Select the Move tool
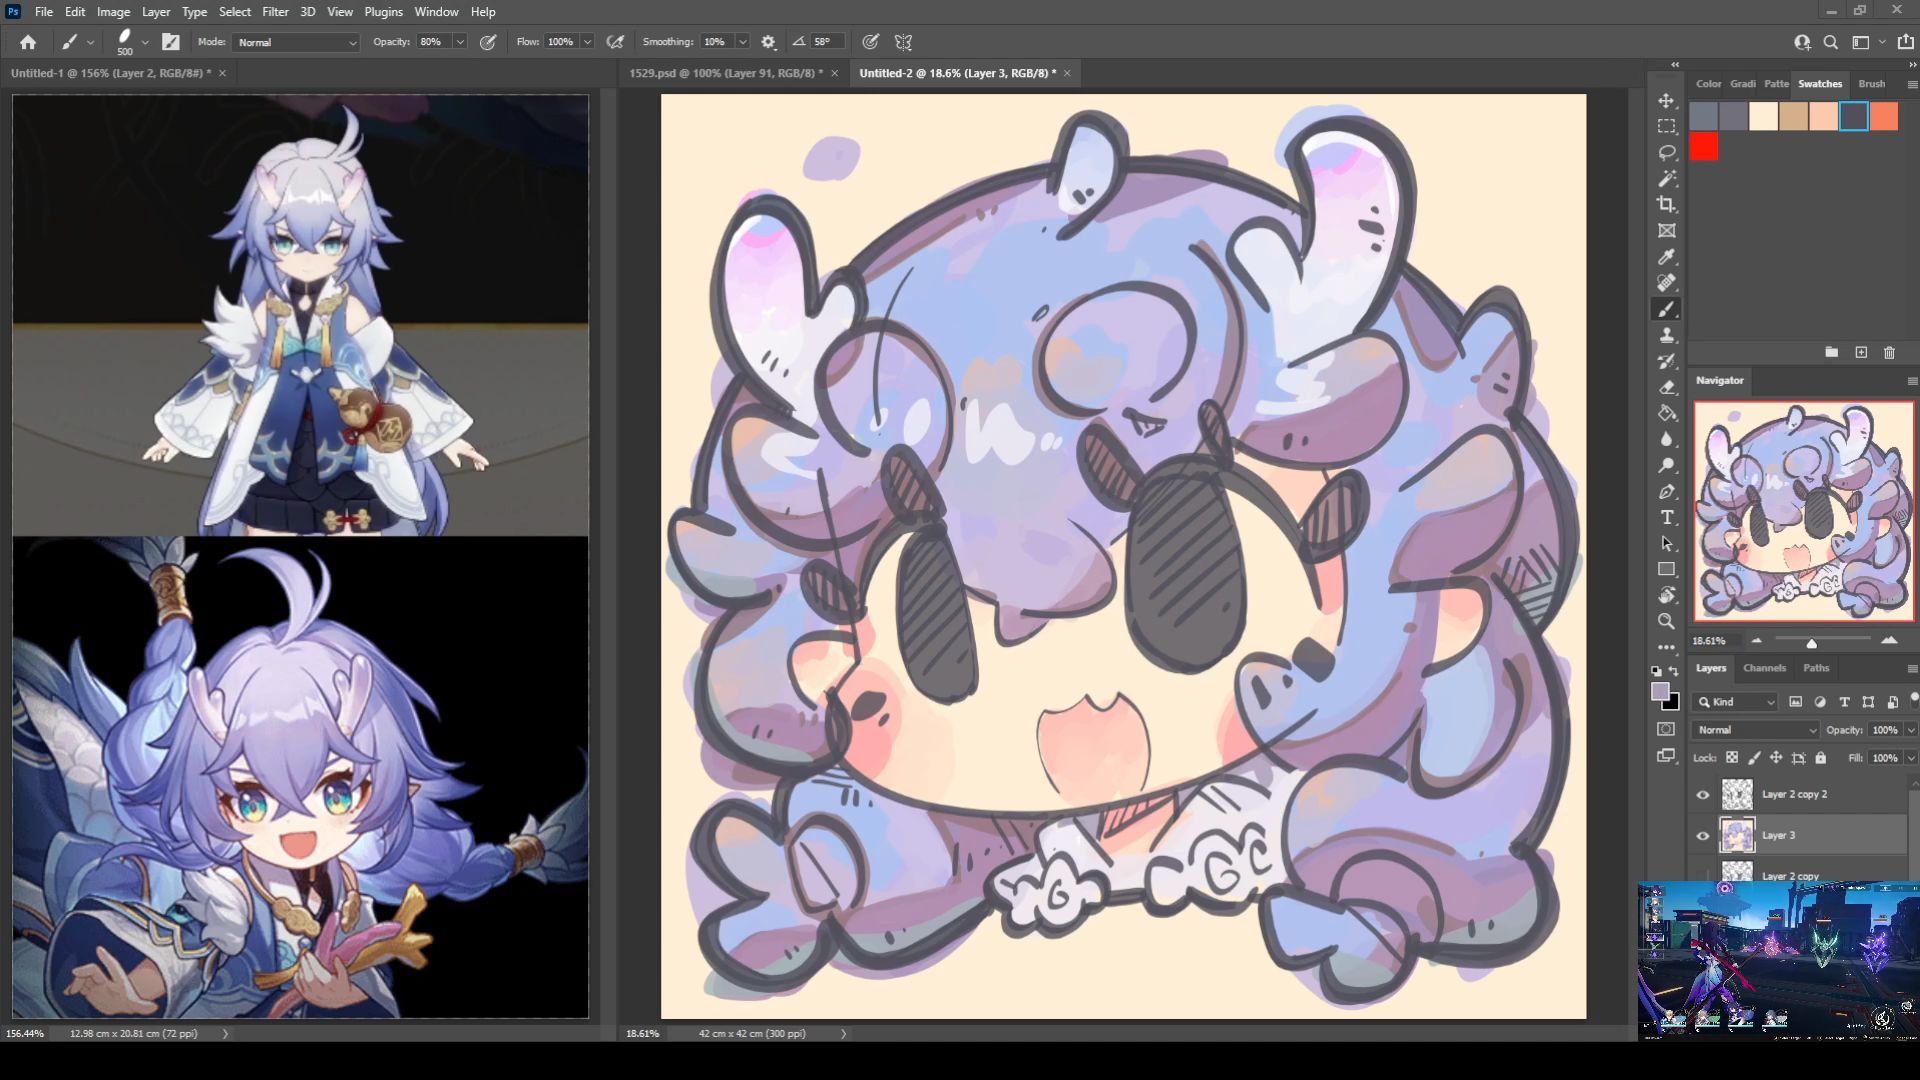1920x1080 pixels. pos(1666,101)
